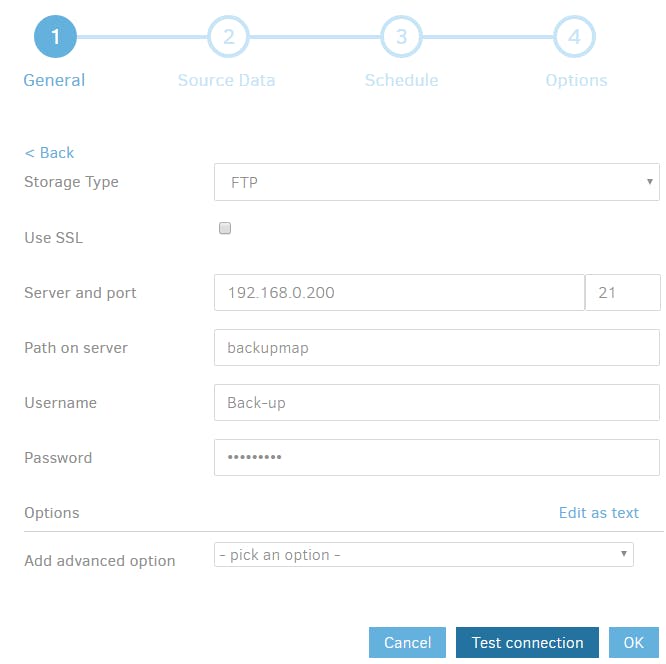Viewport: 666px width, 664px height.
Task: Expand the pick an option dropdown
Action: tap(423, 554)
